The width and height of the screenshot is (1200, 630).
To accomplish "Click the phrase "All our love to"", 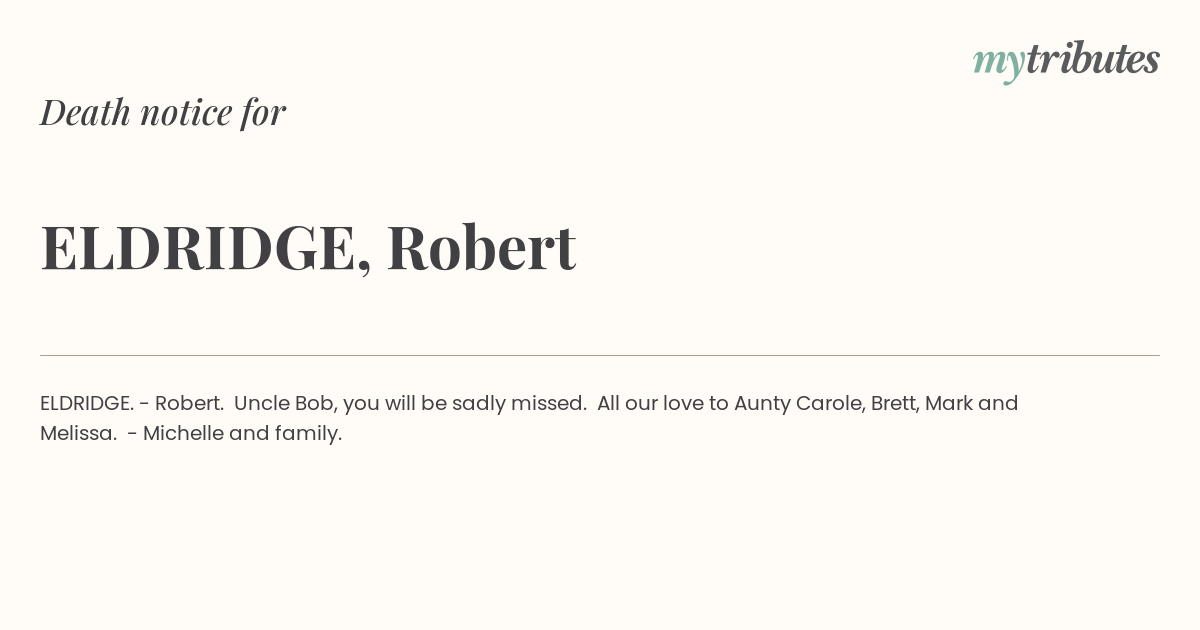I will point(662,403).
